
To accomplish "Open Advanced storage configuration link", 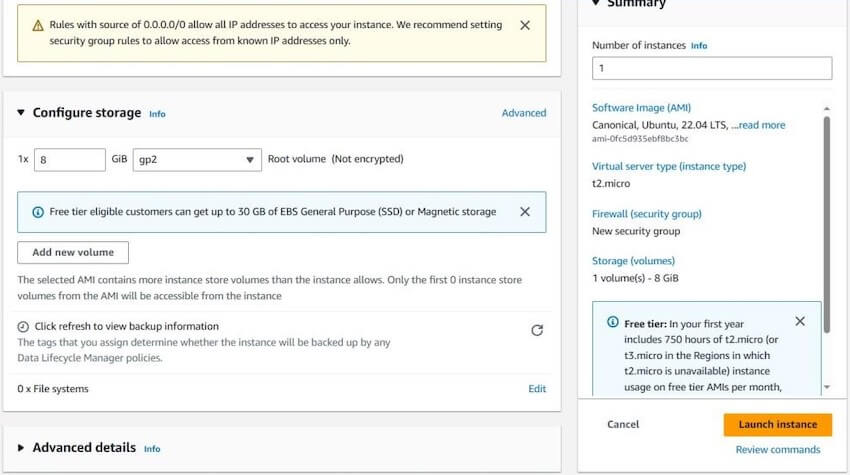I will click(x=524, y=113).
